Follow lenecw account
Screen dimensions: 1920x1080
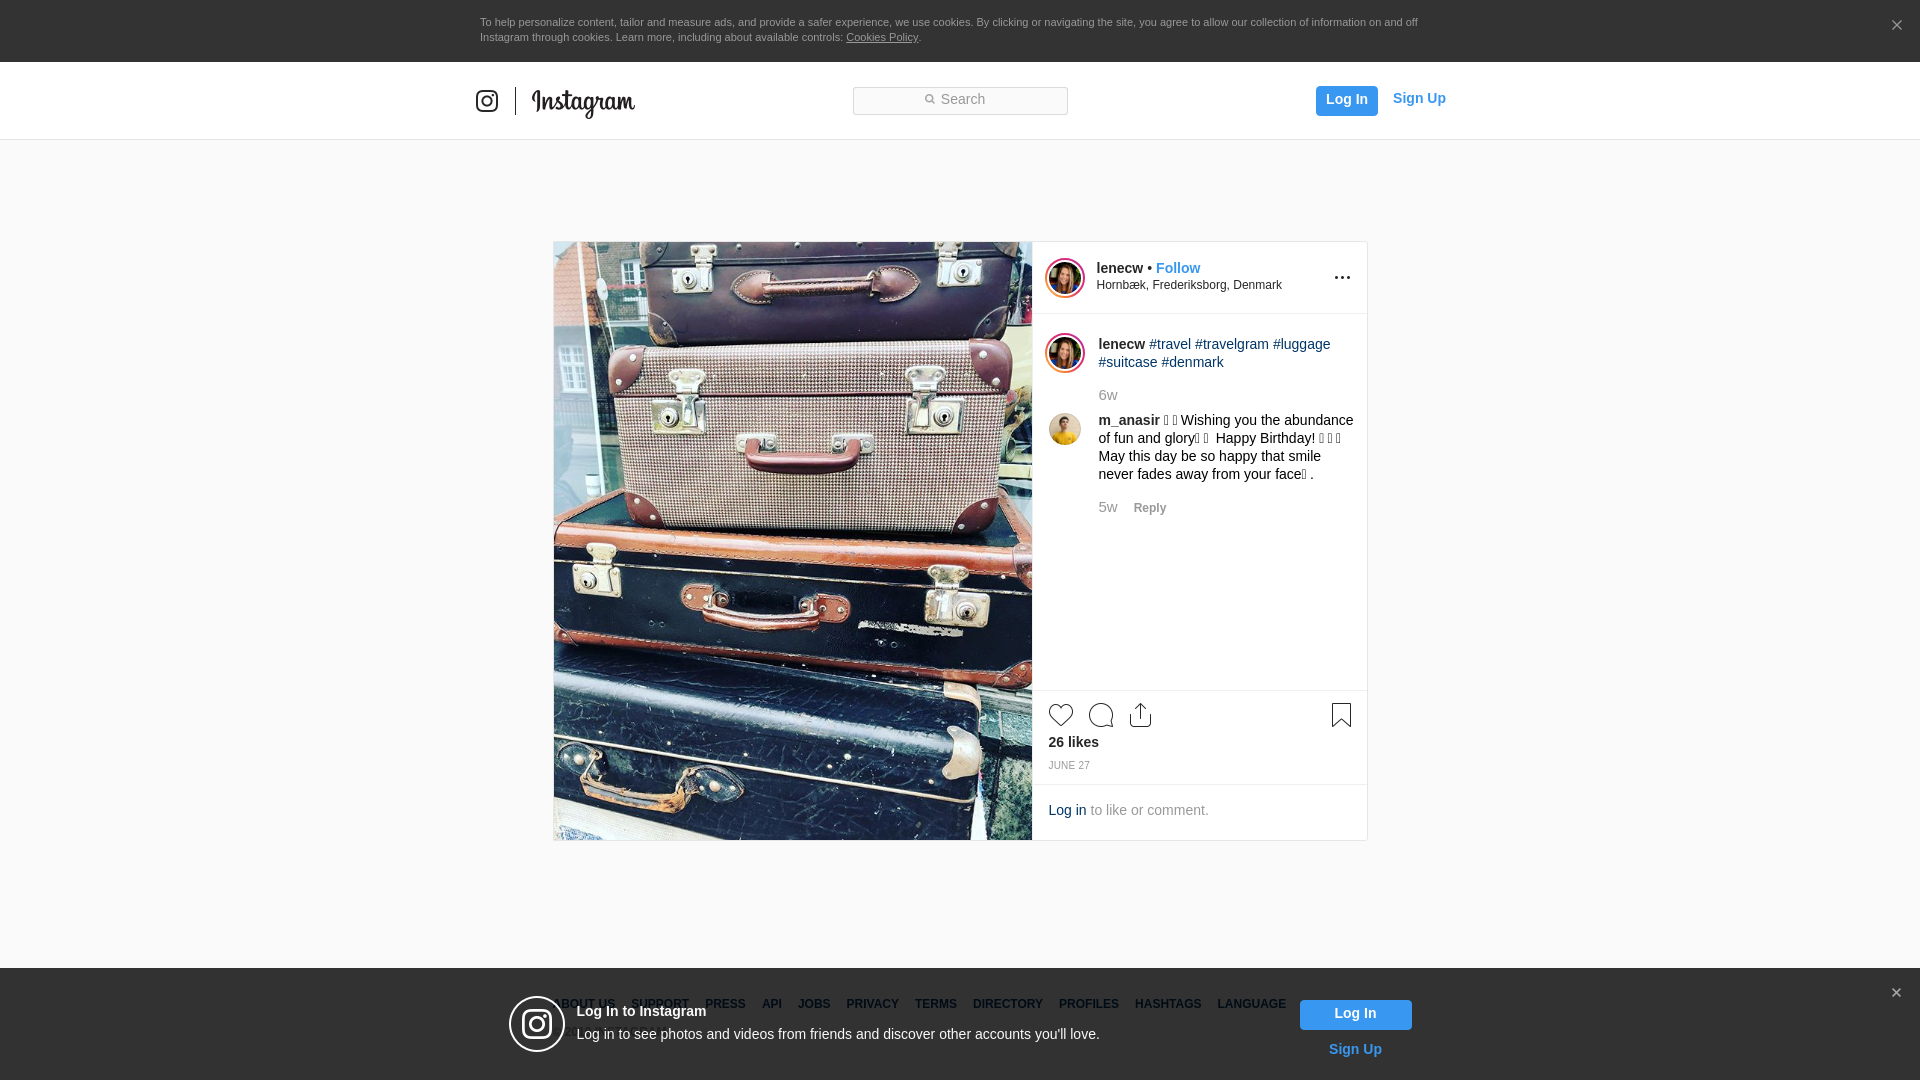click(x=1178, y=268)
